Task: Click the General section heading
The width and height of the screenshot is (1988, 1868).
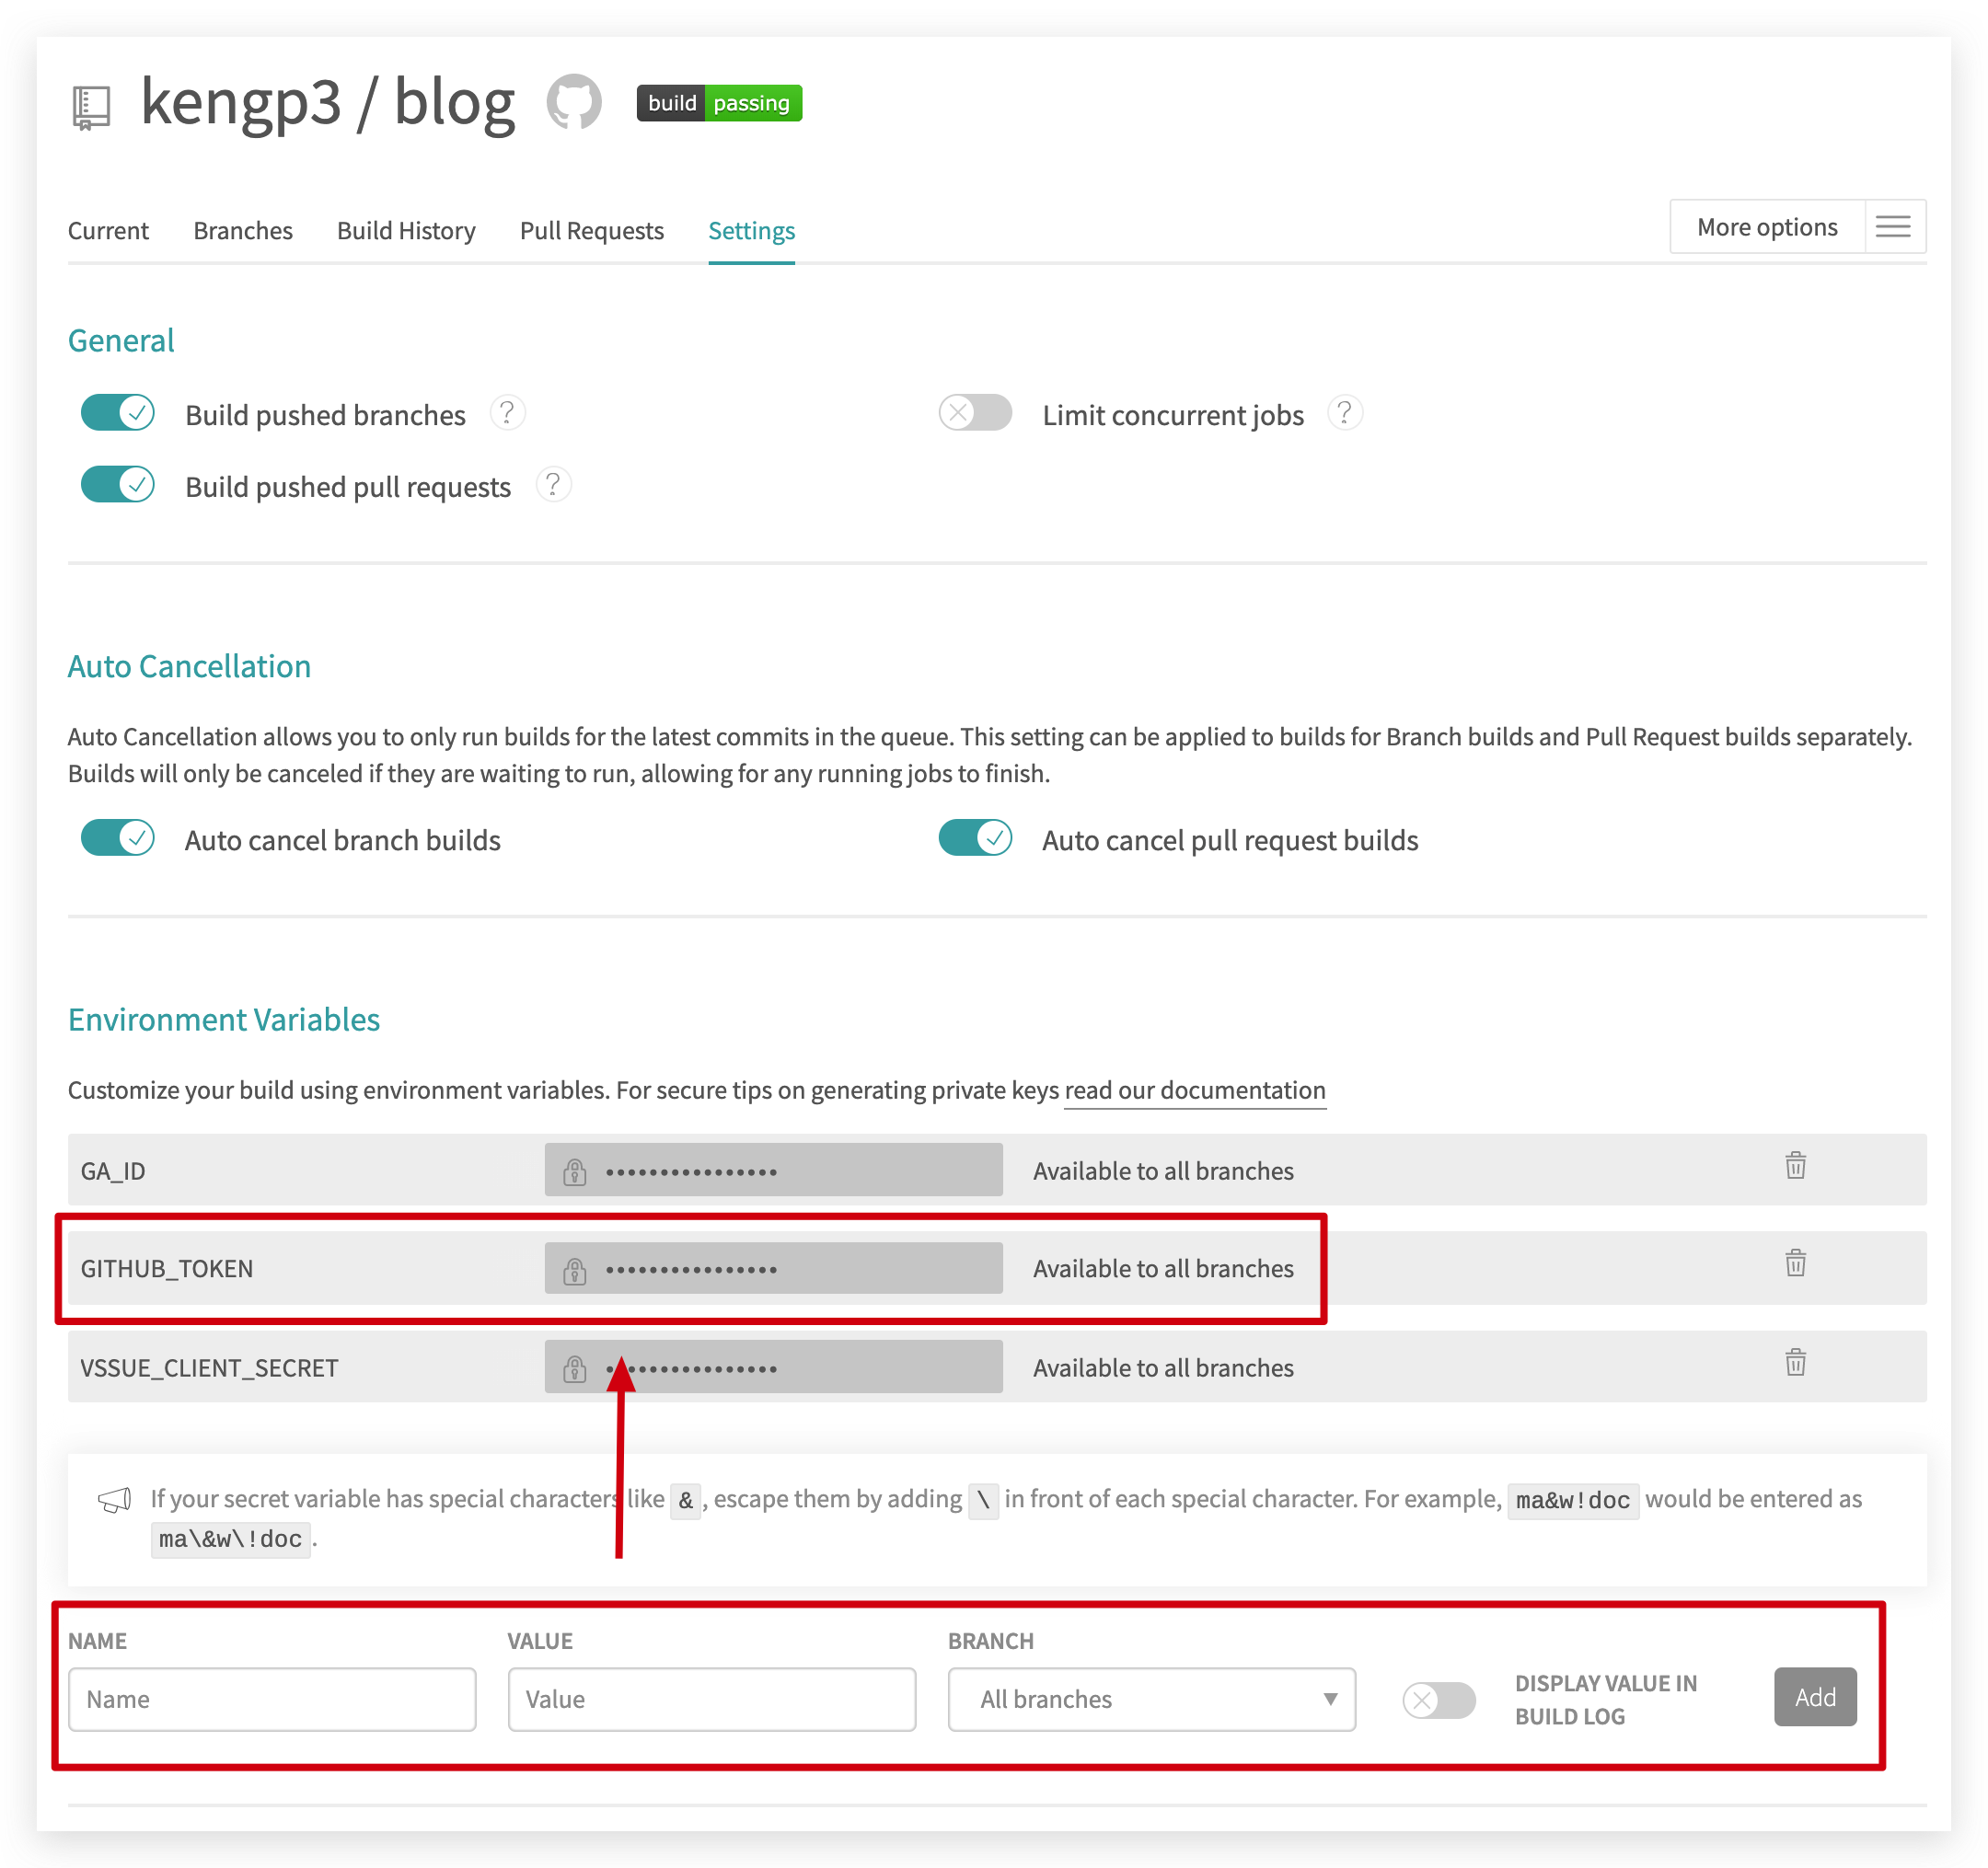Action: [x=121, y=341]
